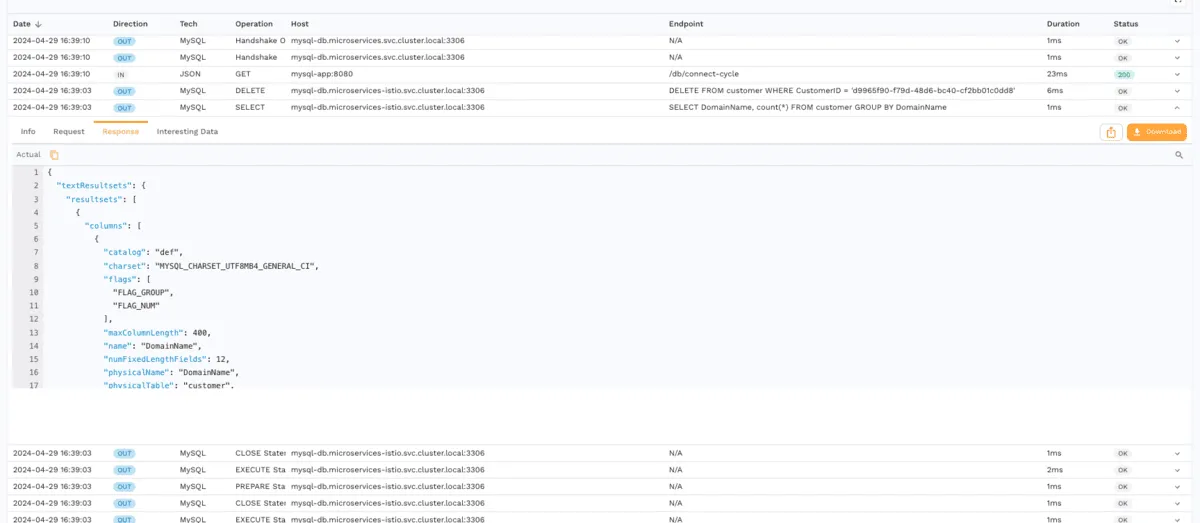The width and height of the screenshot is (1200, 523).
Task: Click the SELECT operation cell
Action: pos(250,107)
